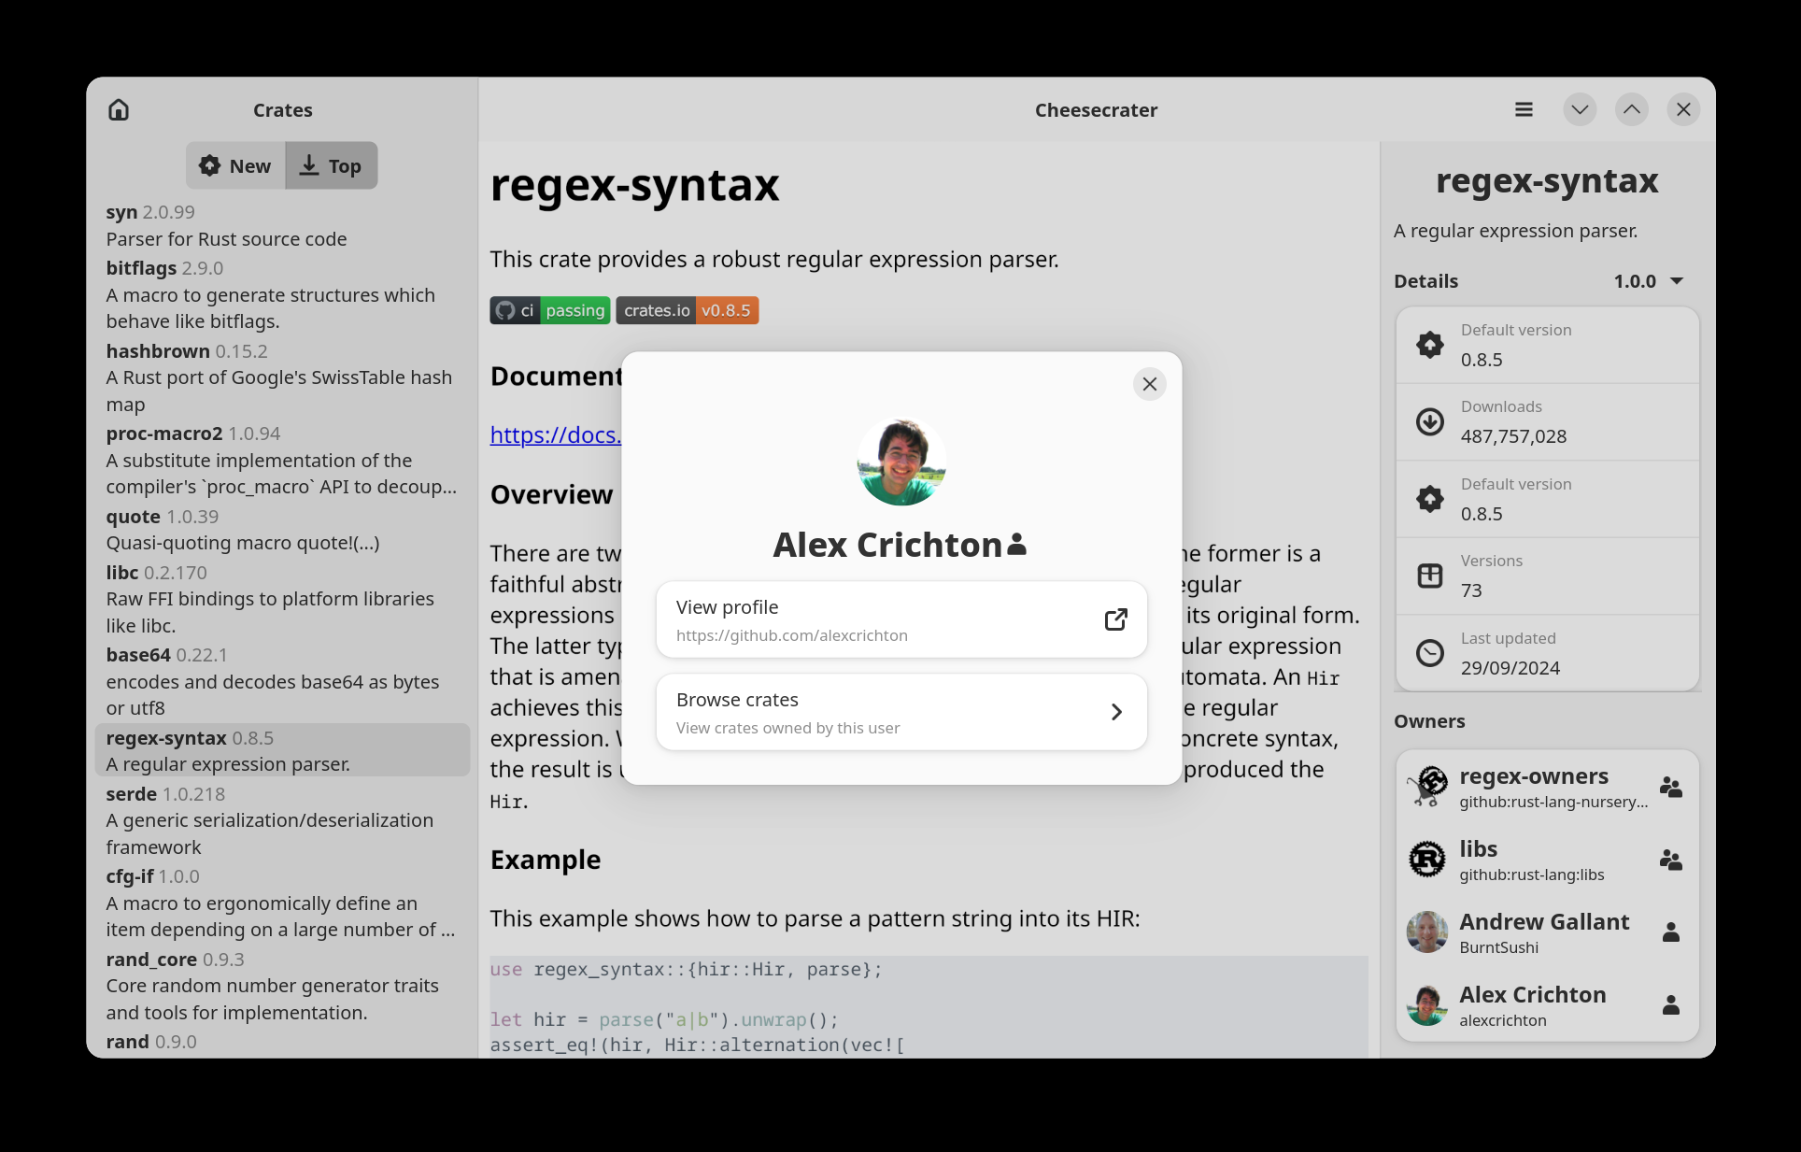Screen dimensions: 1801x1152
Task: Select the hashbrown crate
Action: (x=282, y=377)
